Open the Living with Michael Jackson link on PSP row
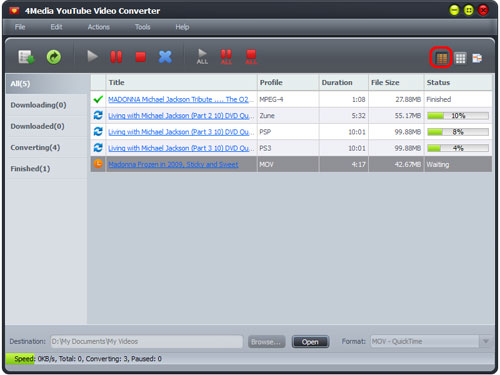Screen dimensions: 500x375 click(181, 132)
